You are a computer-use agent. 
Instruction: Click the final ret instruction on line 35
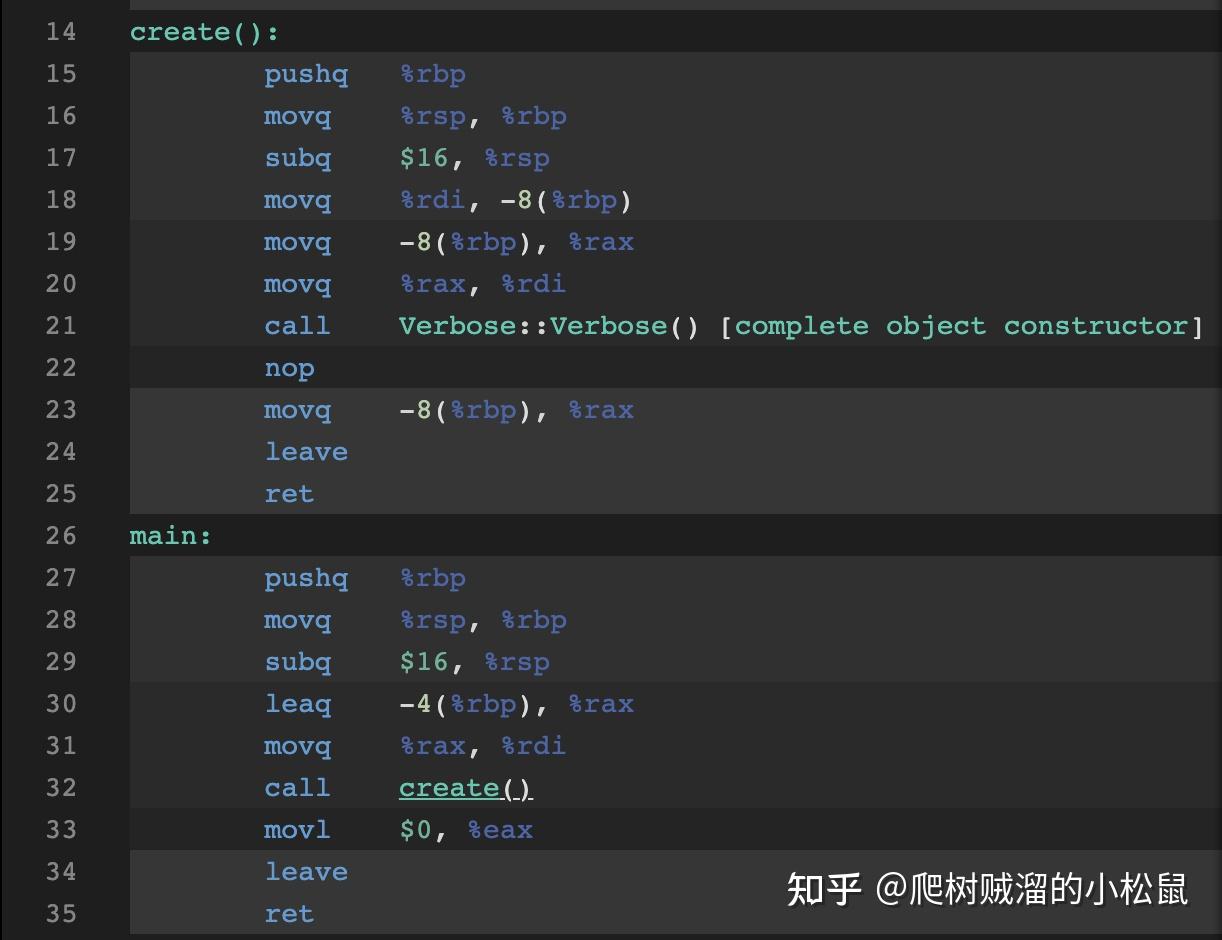coord(289,913)
